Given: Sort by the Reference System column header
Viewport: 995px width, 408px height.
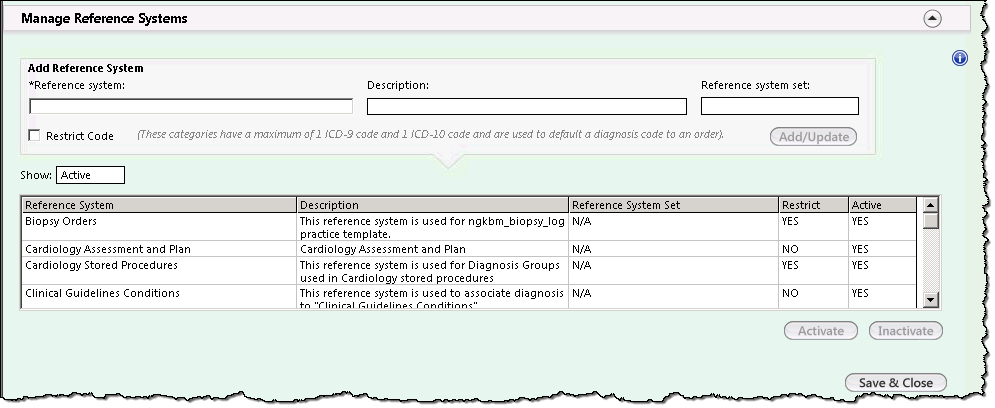Looking at the screenshot, I should pos(159,205).
